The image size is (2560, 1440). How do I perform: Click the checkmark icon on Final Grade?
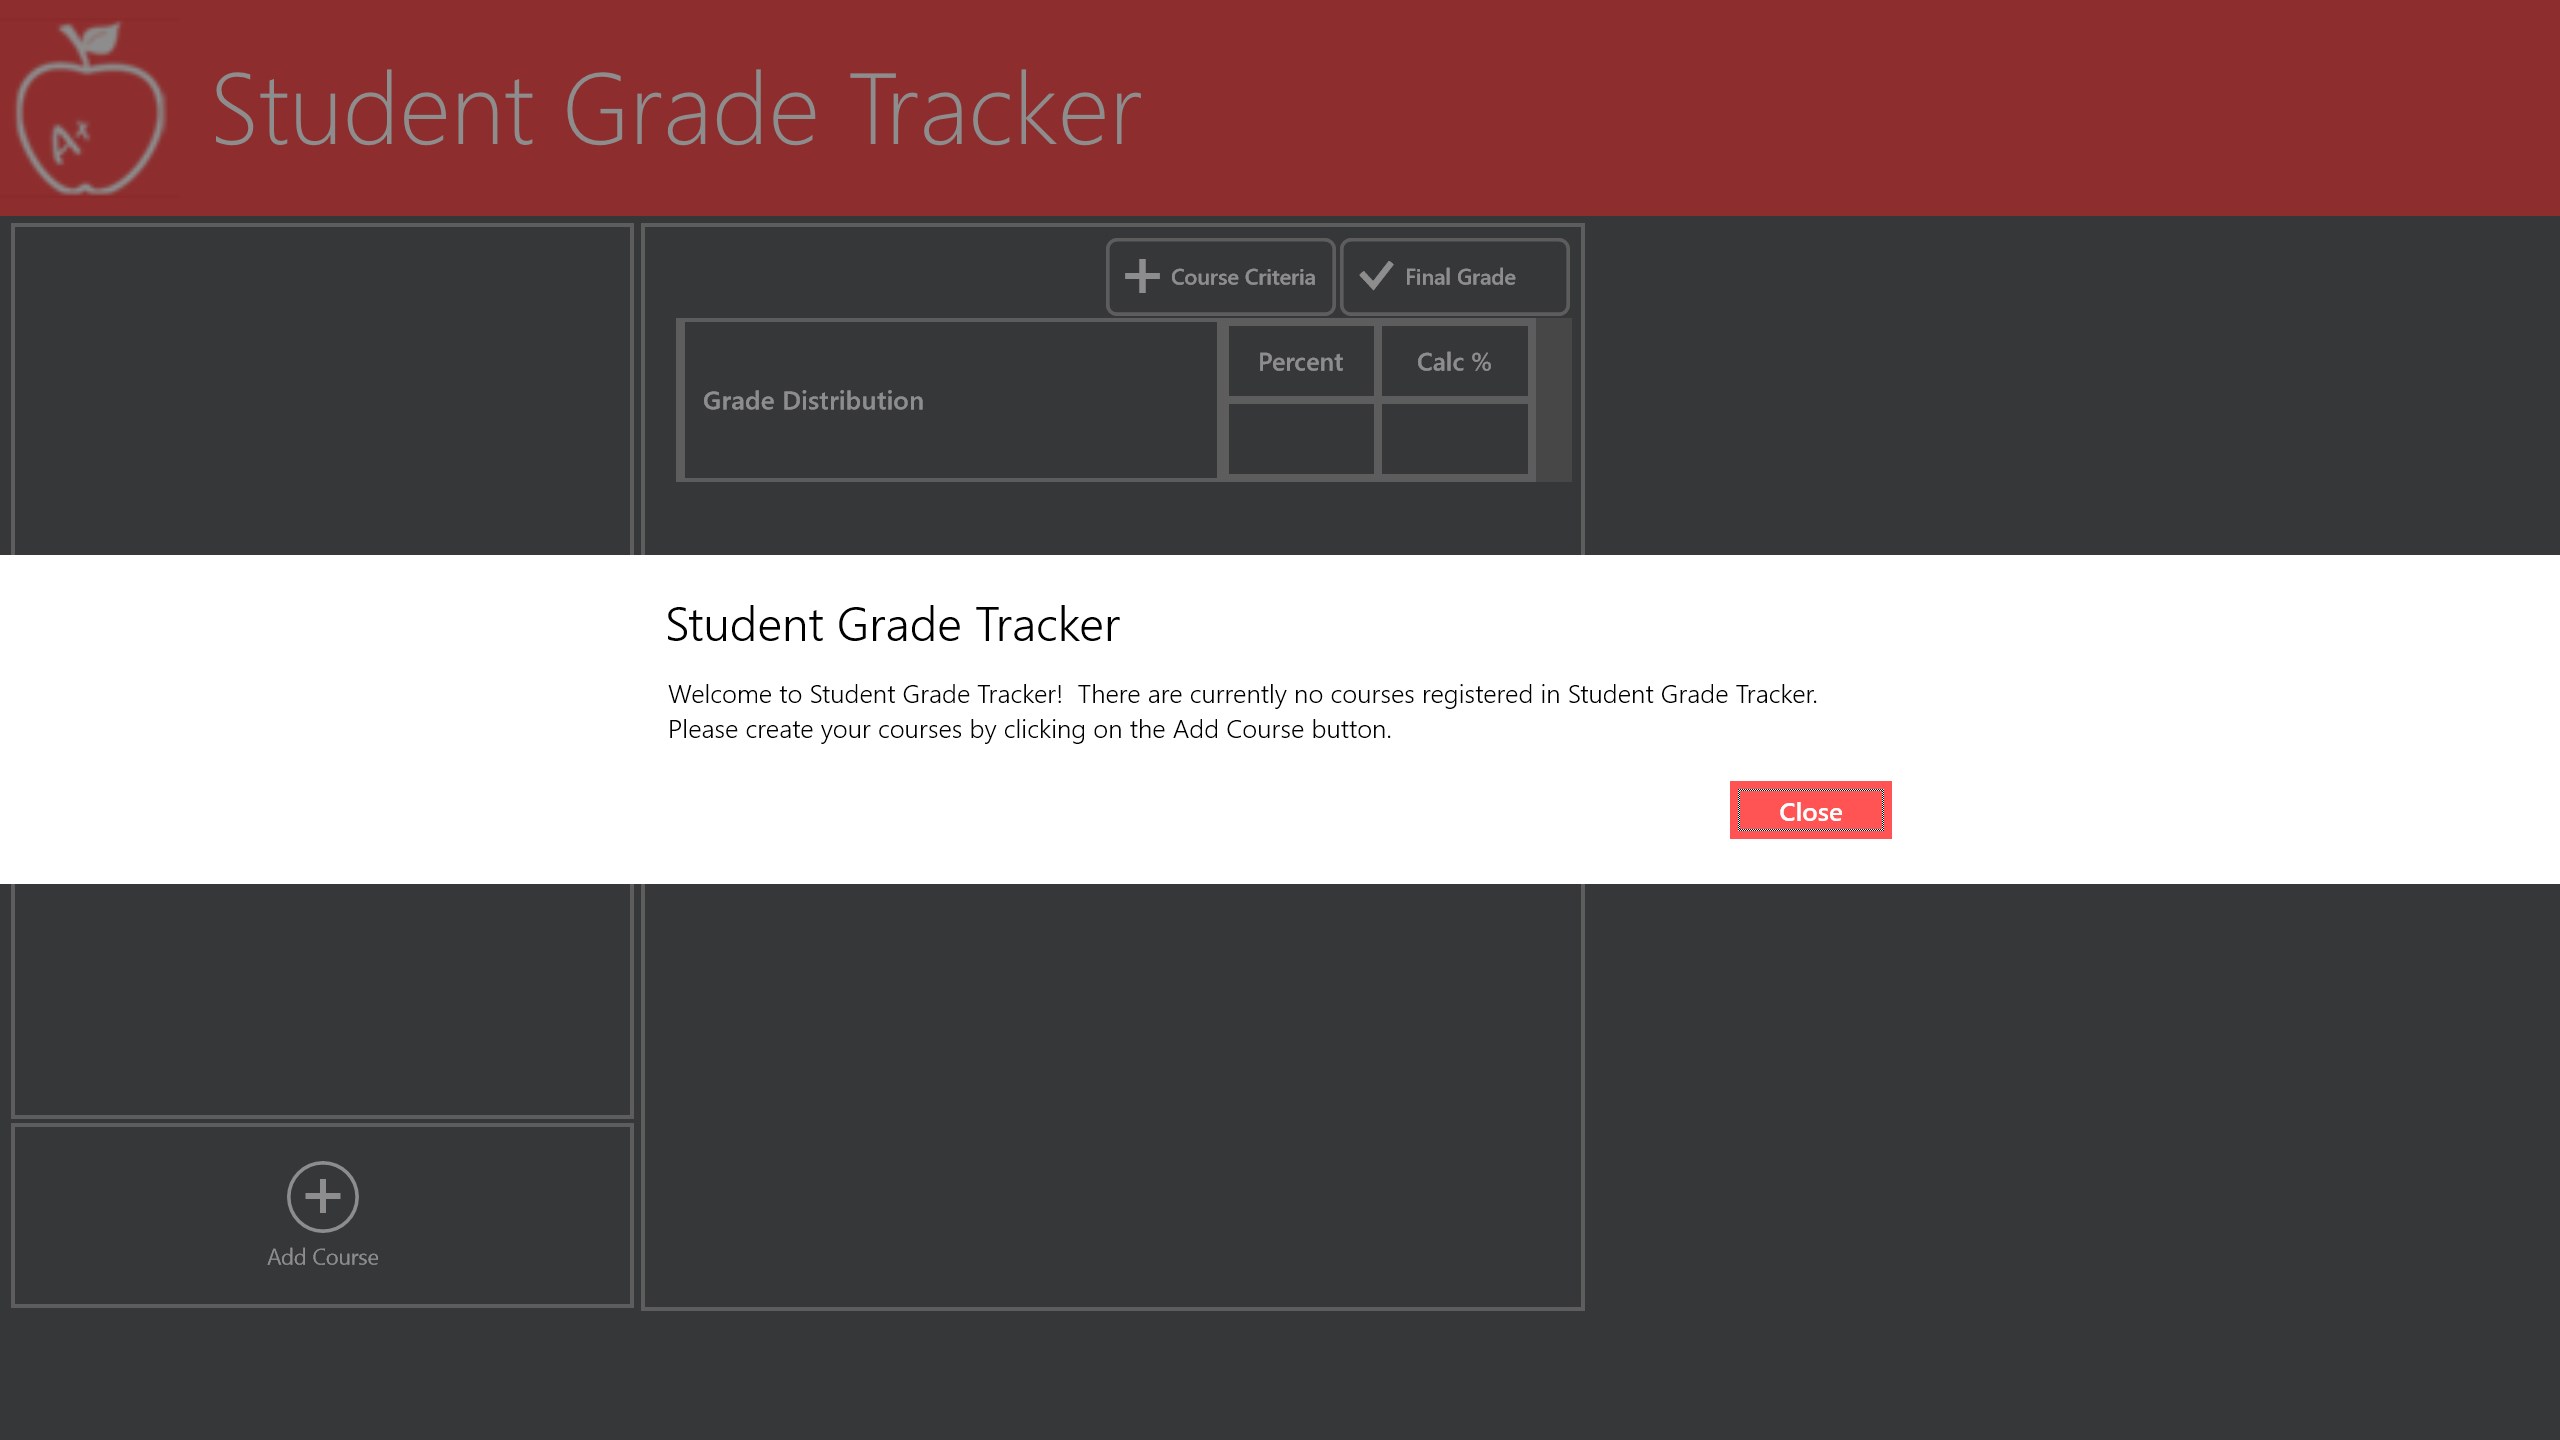point(1376,276)
